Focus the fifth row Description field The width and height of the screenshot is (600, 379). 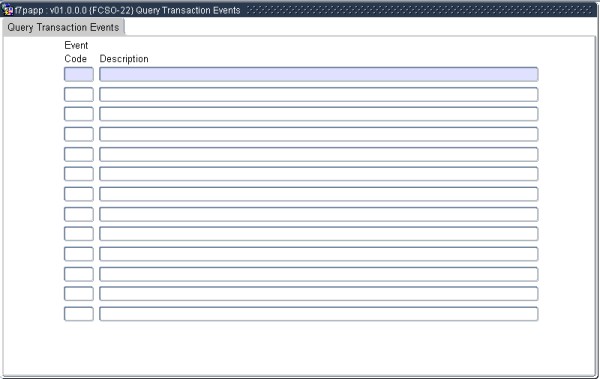(319, 154)
